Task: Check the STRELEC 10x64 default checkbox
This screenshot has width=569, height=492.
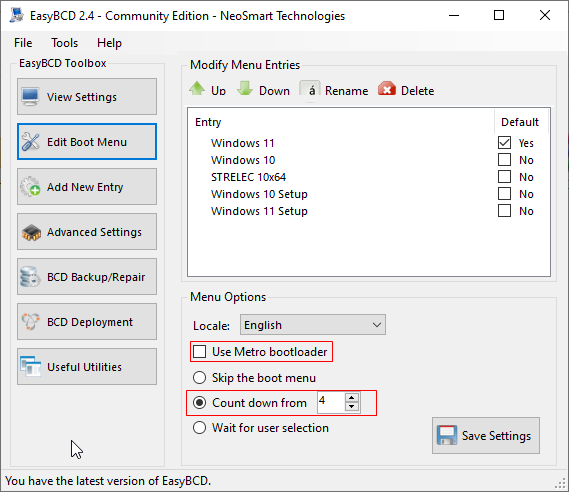Action: click(x=504, y=177)
